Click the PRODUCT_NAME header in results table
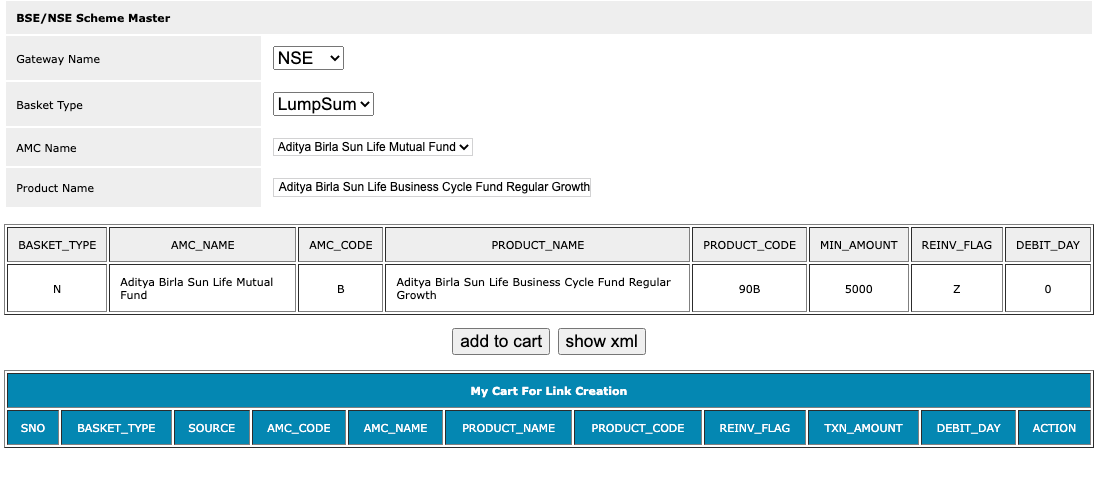The height and width of the screenshot is (483, 1104). tap(538, 245)
